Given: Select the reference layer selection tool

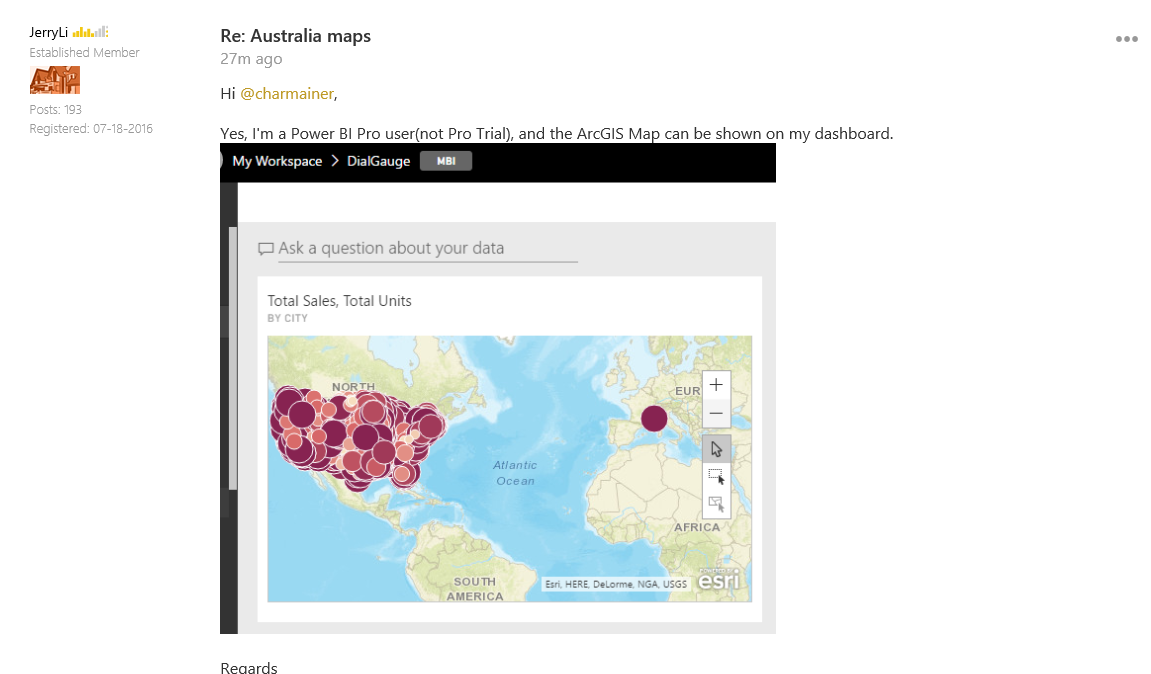Looking at the screenshot, I should pyautogui.click(x=716, y=504).
